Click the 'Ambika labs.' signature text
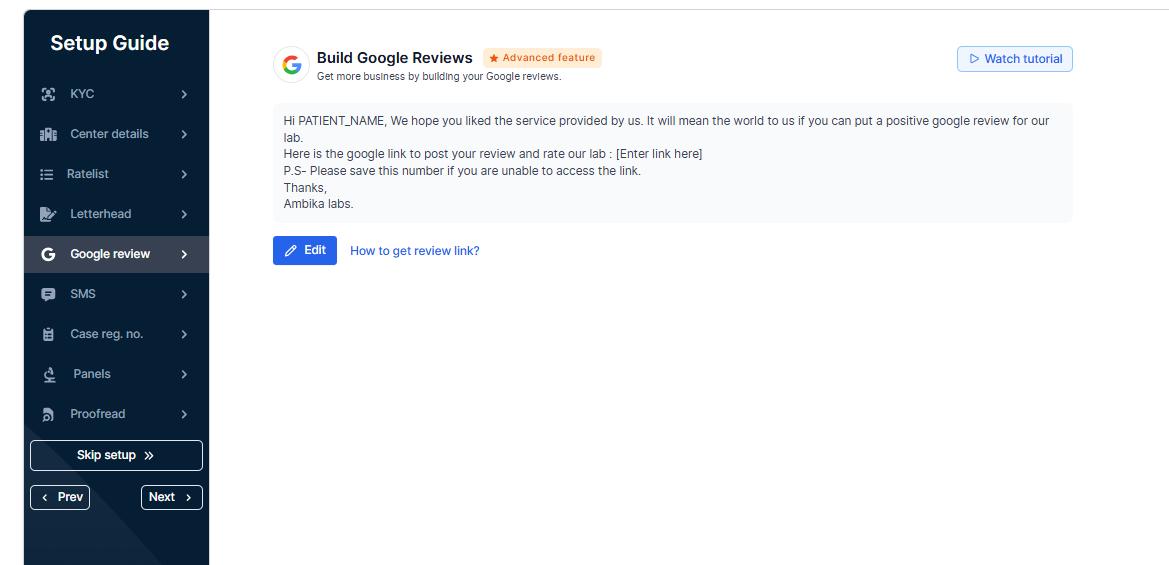This screenshot has width=1169, height=565. point(318,204)
